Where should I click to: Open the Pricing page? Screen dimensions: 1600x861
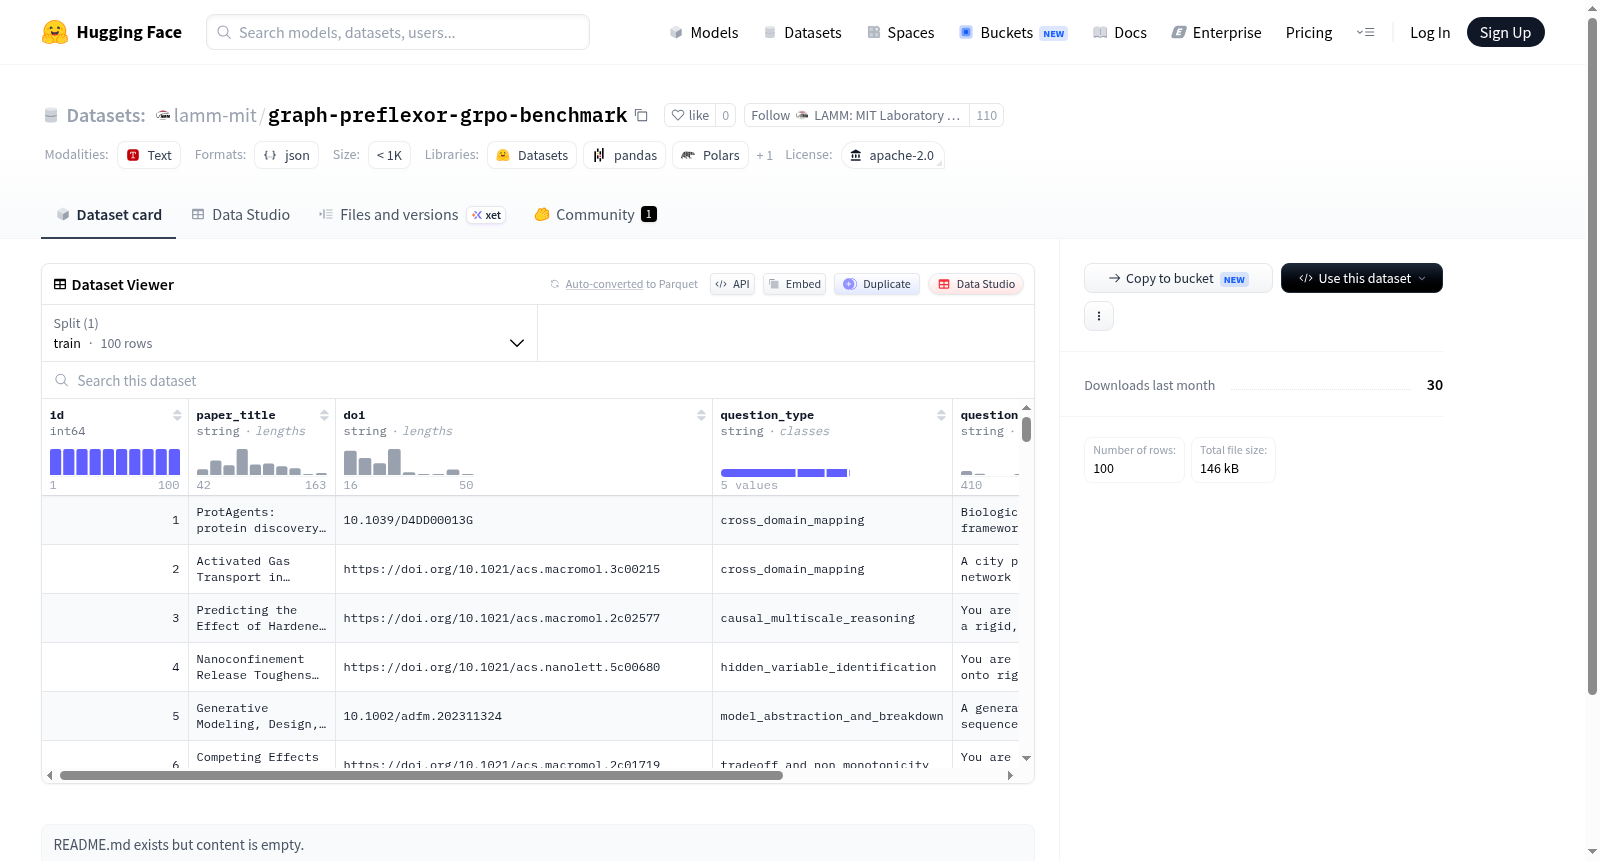pyautogui.click(x=1309, y=32)
